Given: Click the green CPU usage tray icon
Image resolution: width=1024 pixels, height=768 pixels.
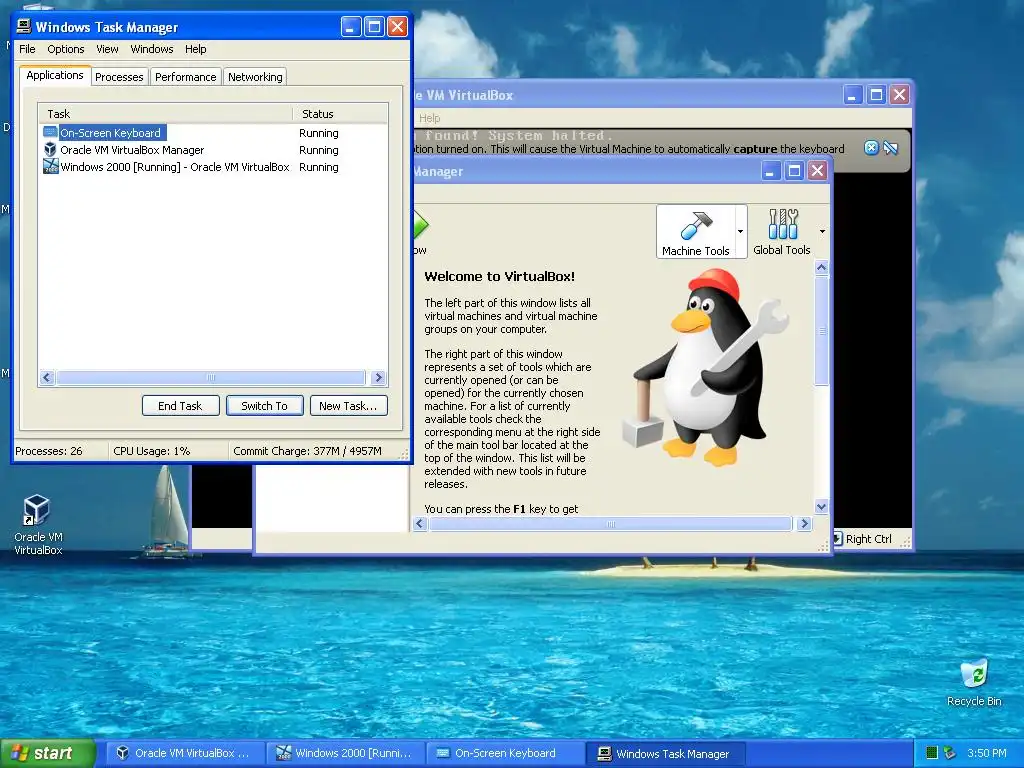Looking at the screenshot, I should pos(932,753).
